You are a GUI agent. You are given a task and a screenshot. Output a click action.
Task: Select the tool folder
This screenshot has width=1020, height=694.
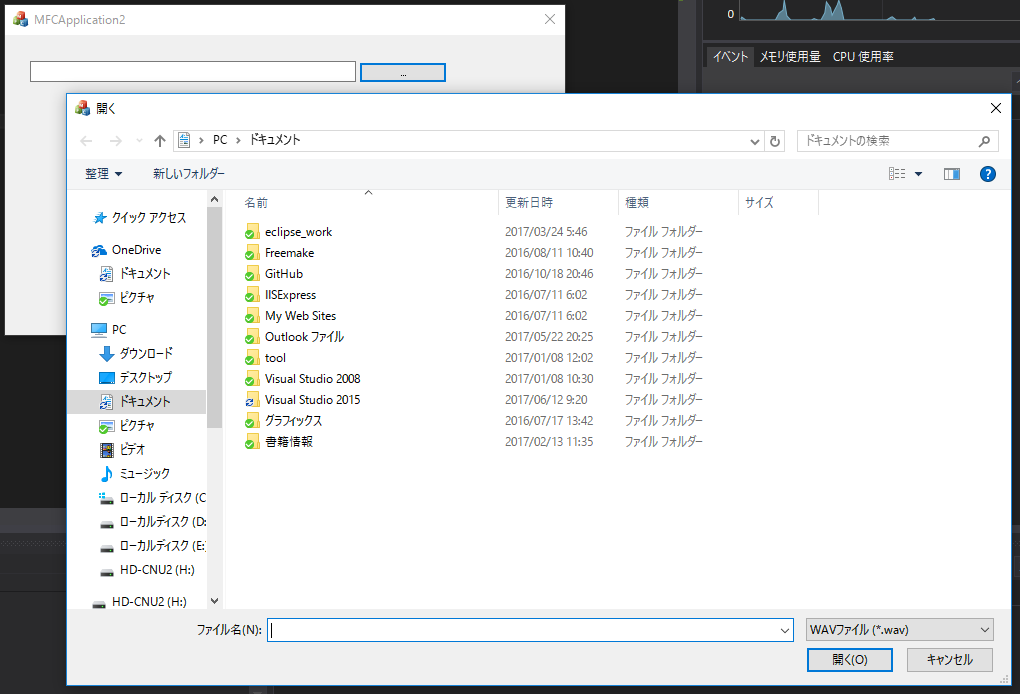click(275, 358)
